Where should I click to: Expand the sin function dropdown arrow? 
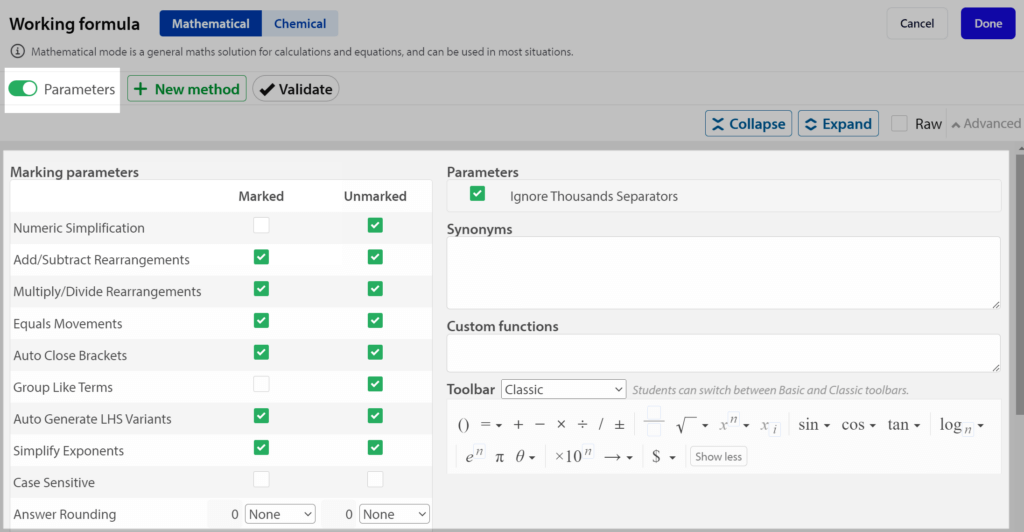(x=827, y=426)
